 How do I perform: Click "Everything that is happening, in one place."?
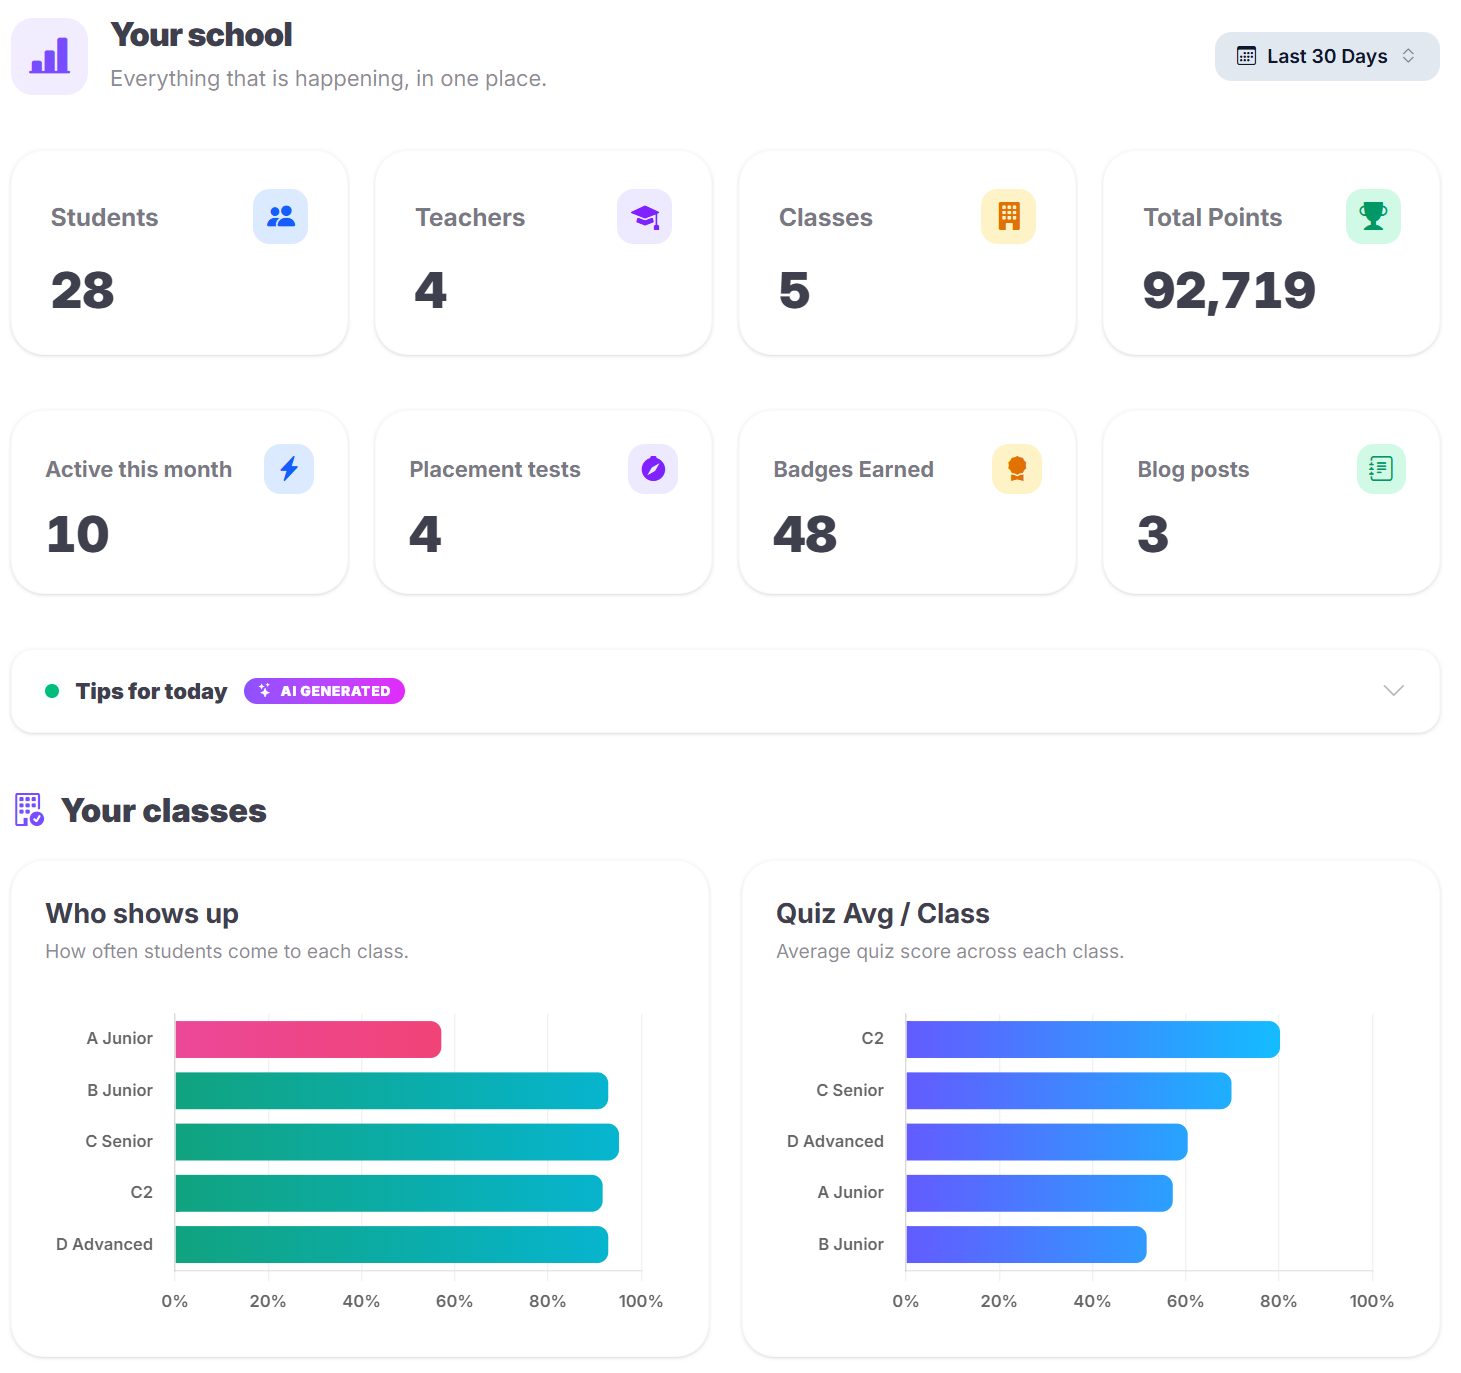pos(328,78)
